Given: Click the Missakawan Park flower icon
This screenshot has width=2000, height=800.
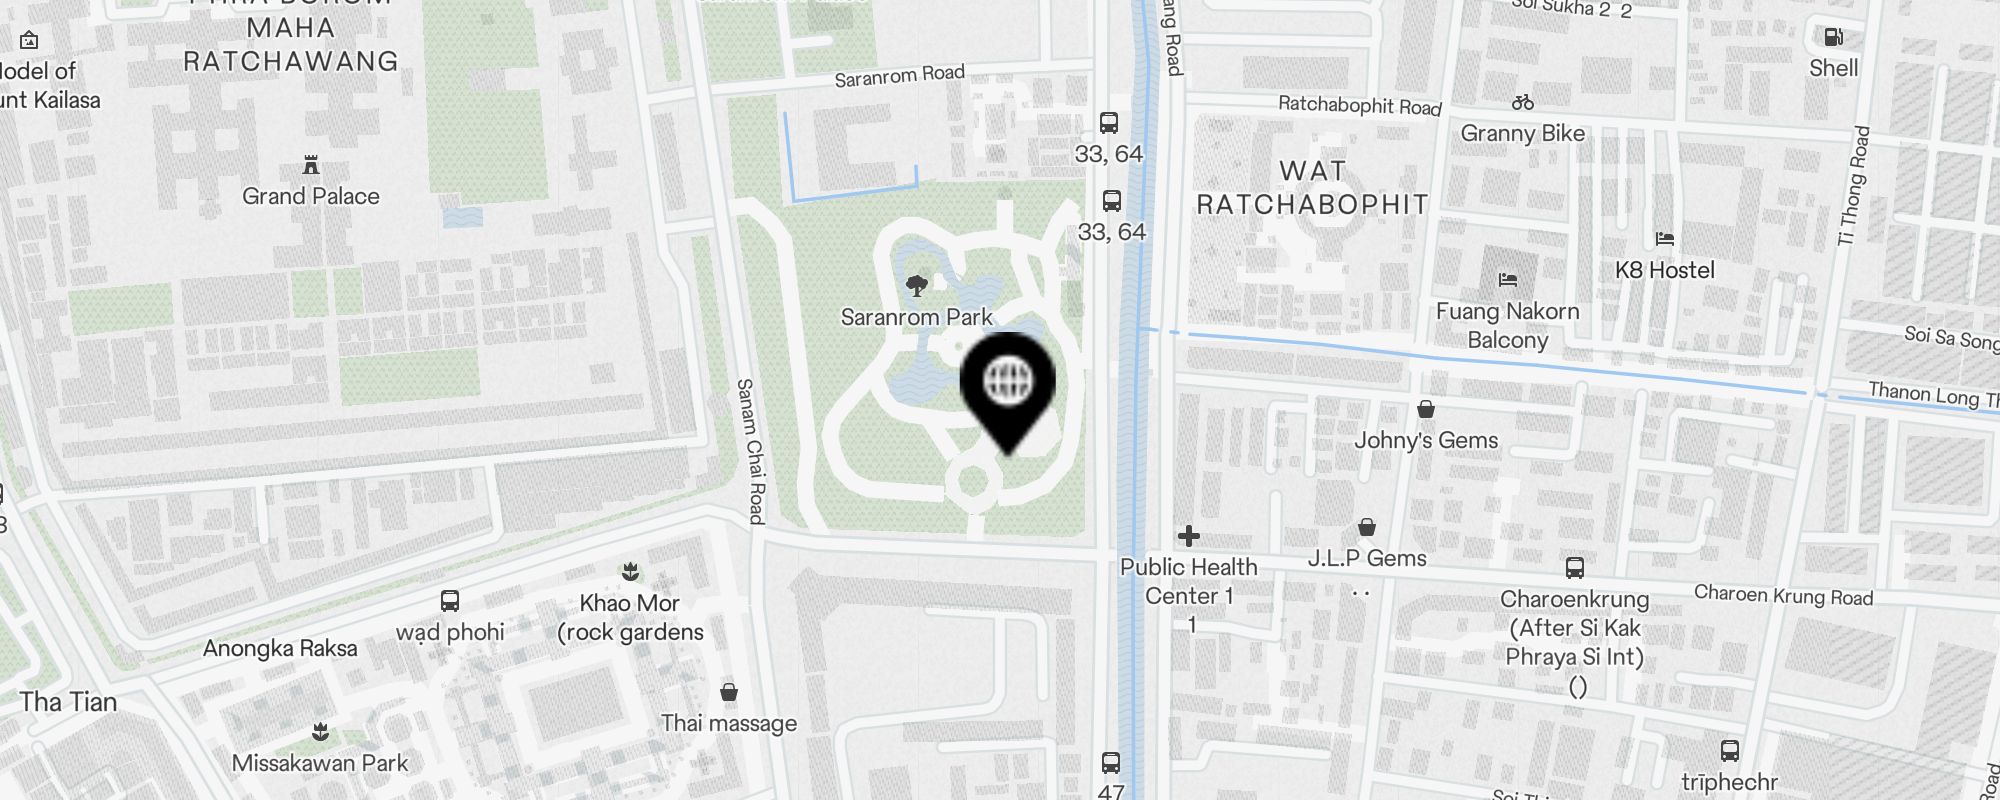Looking at the screenshot, I should coord(320,732).
